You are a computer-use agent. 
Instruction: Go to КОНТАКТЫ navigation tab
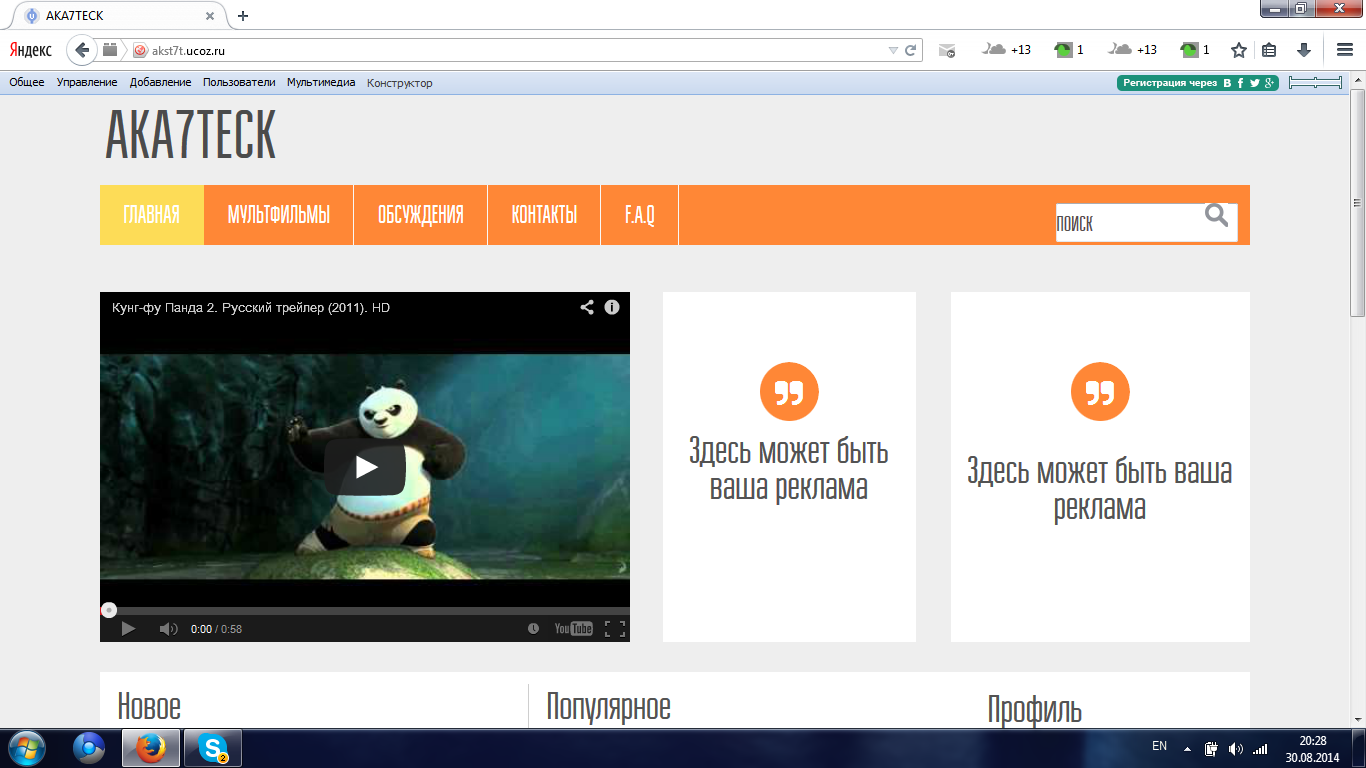pyautogui.click(x=544, y=215)
